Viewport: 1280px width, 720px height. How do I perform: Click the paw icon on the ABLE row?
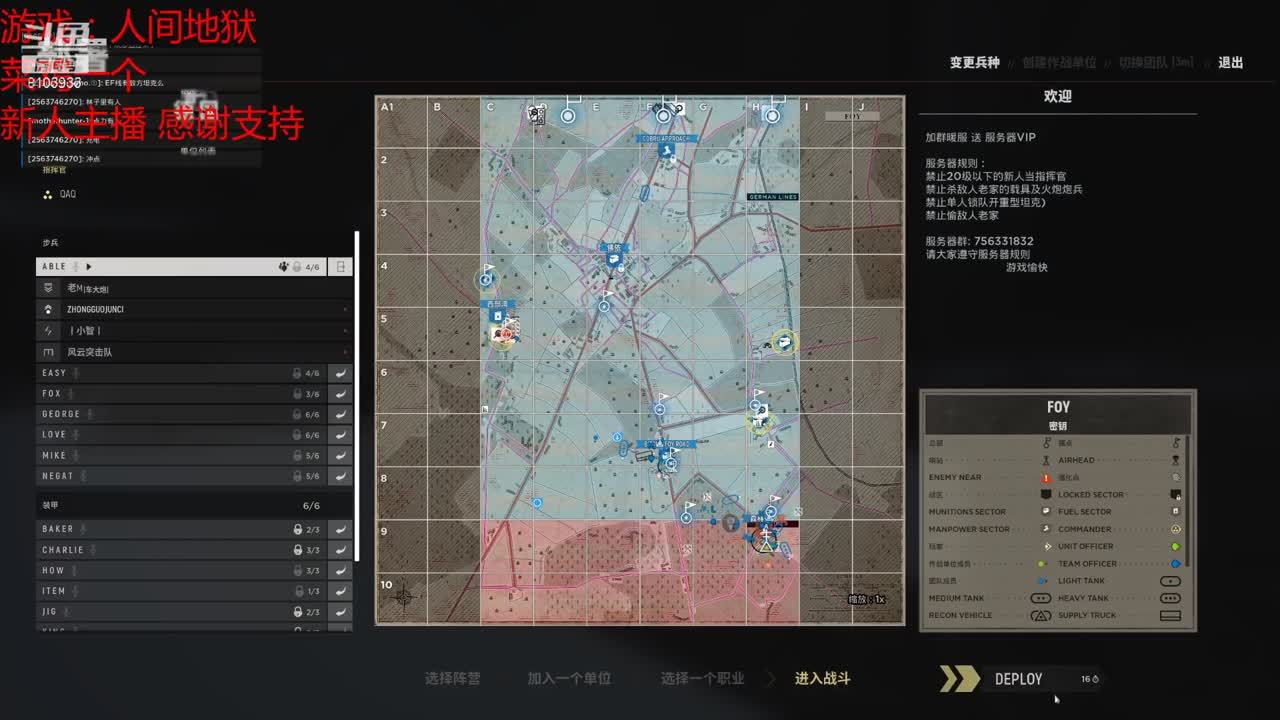coord(284,267)
